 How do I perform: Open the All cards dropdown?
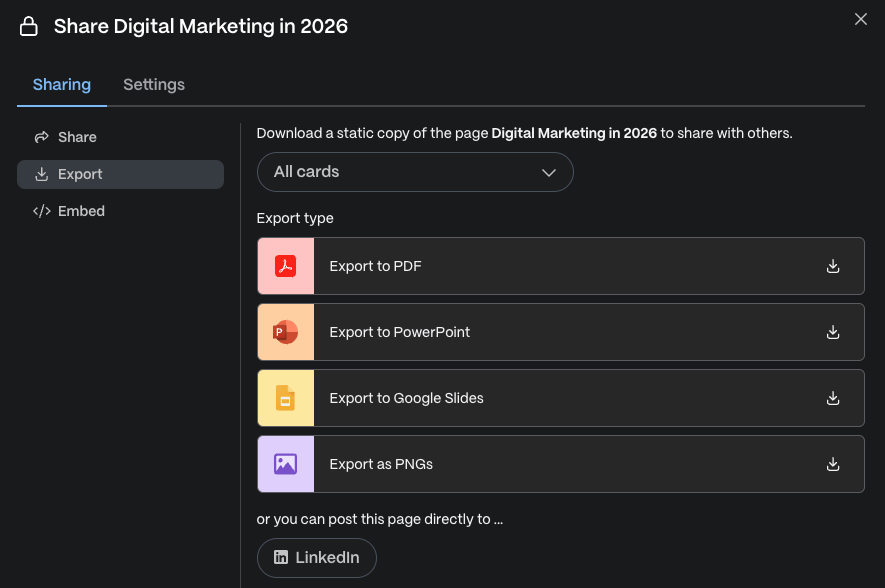click(415, 172)
